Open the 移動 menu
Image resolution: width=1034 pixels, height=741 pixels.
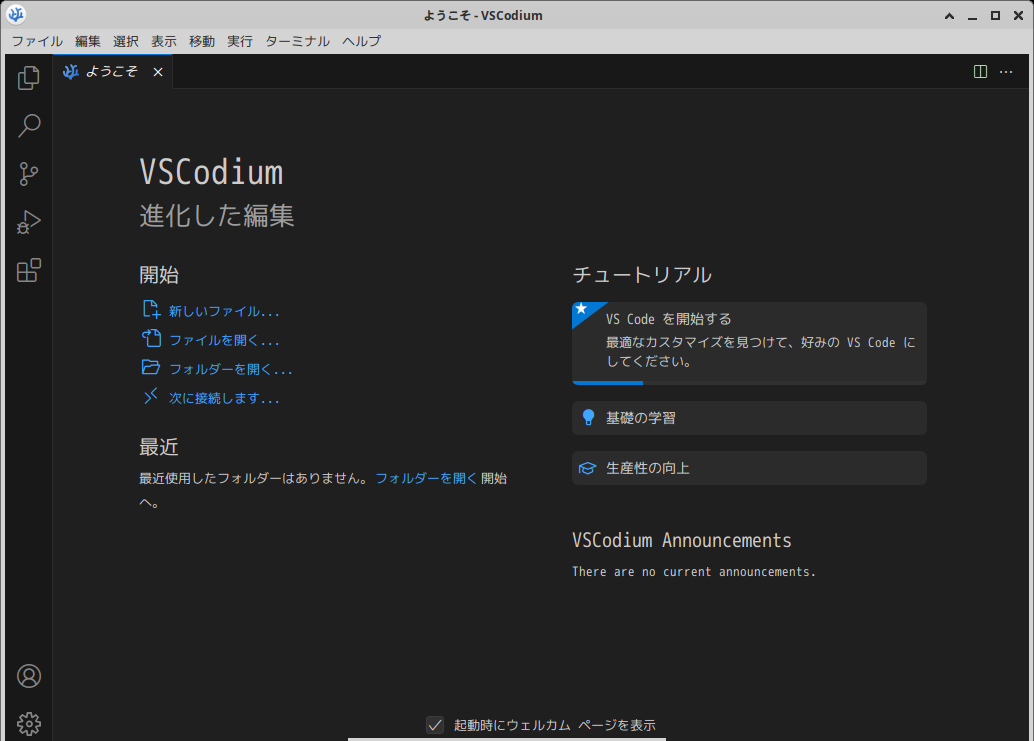(202, 41)
